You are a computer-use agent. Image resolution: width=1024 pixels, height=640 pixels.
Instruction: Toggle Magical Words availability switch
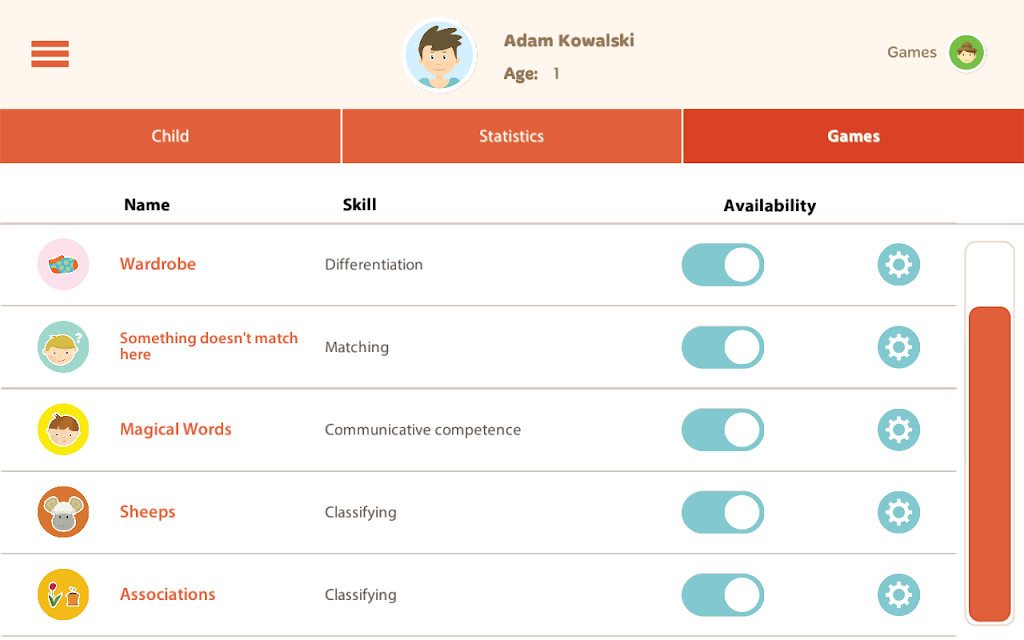pos(723,430)
